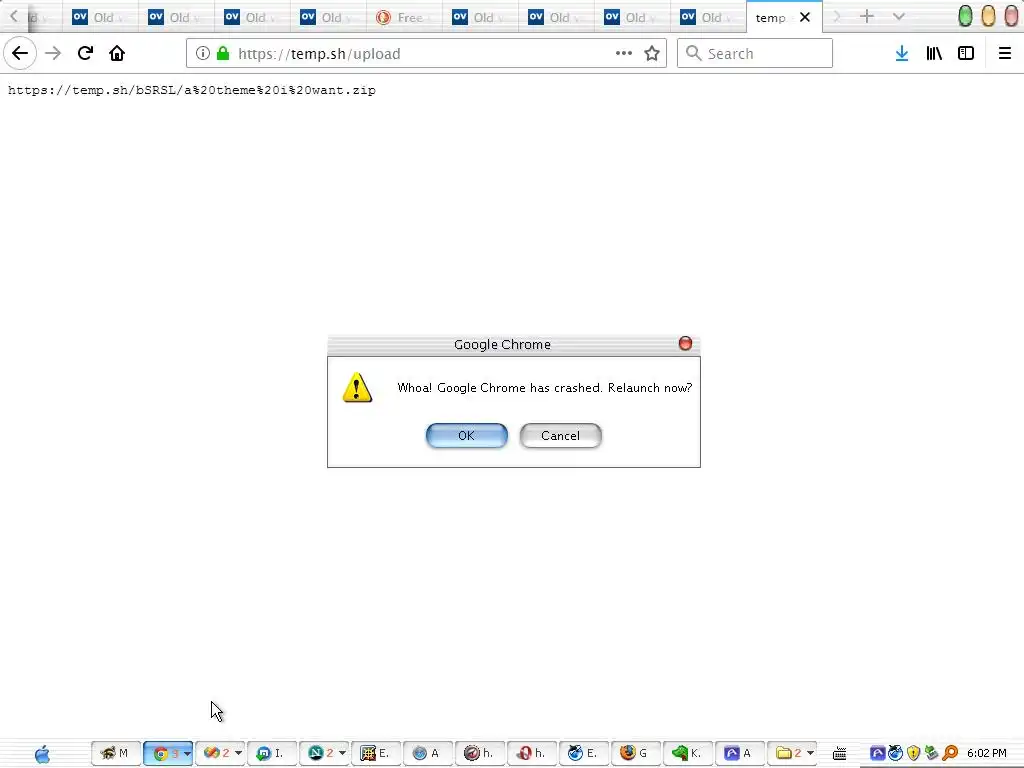Image resolution: width=1024 pixels, height=768 pixels.
Task: Switch to the Free tab
Action: coord(404,18)
